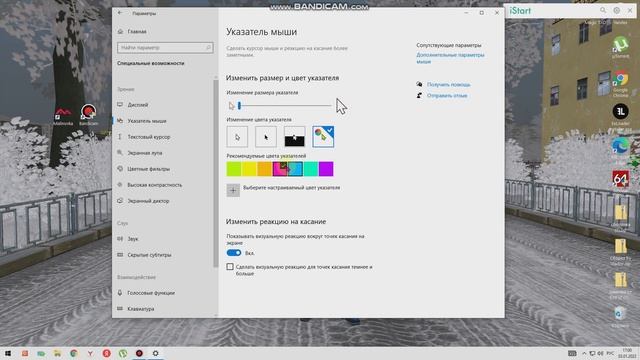640x360 pixels.
Task: Open the Windows Start menu
Action: click(8, 353)
